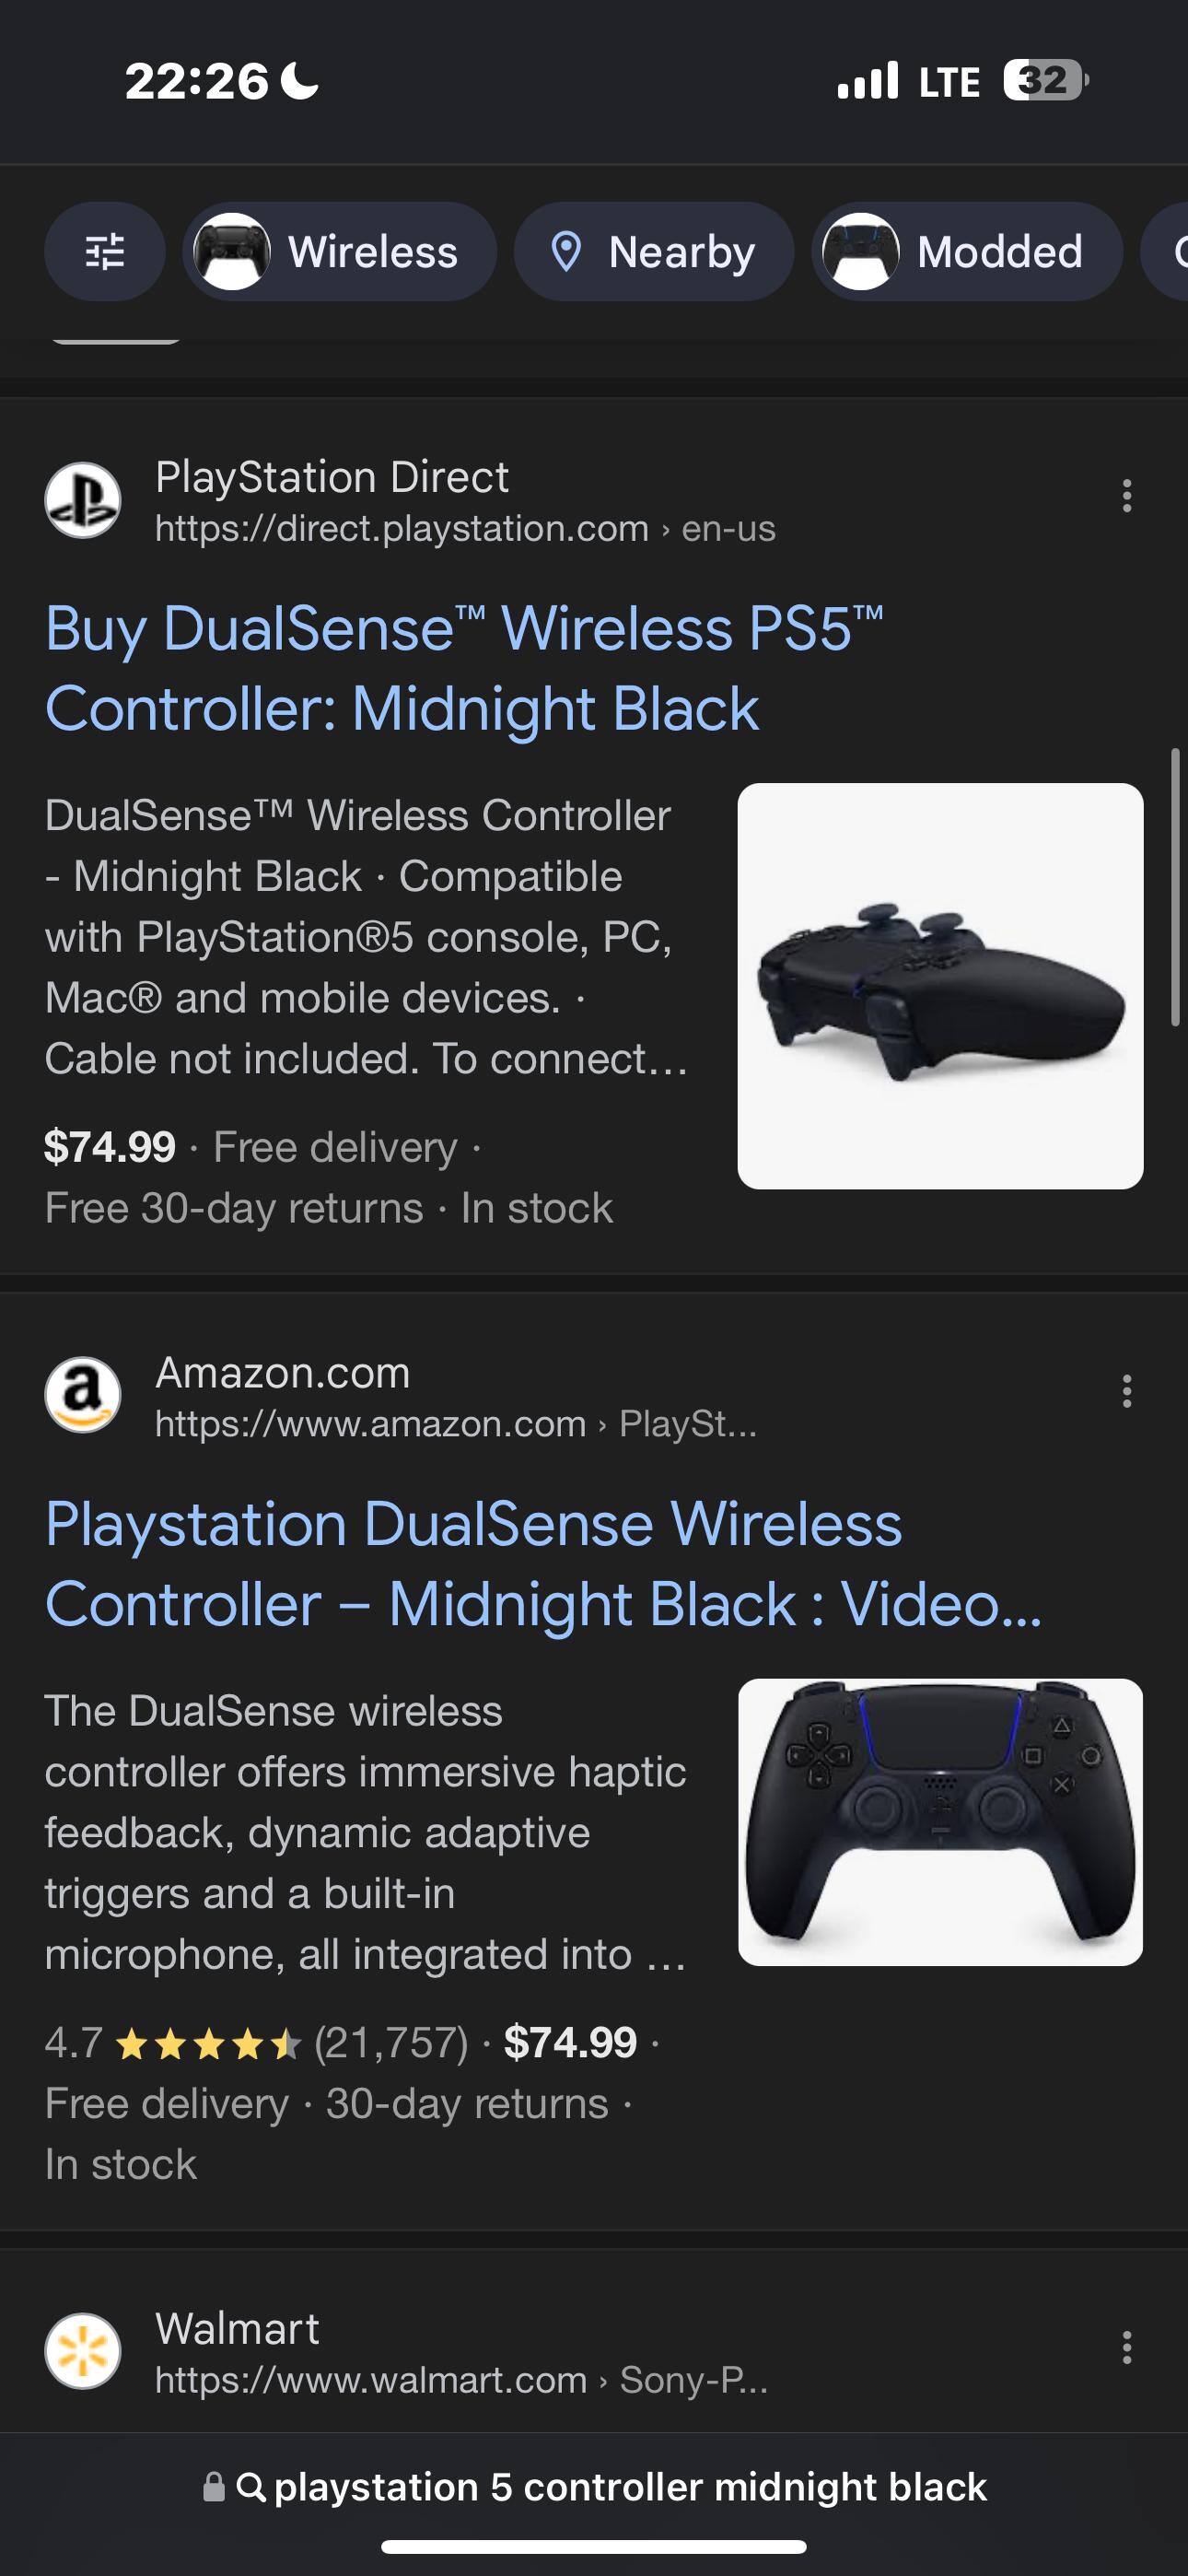Open more options for Amazon result
Image resolution: width=1188 pixels, height=2576 pixels.
point(1126,1391)
